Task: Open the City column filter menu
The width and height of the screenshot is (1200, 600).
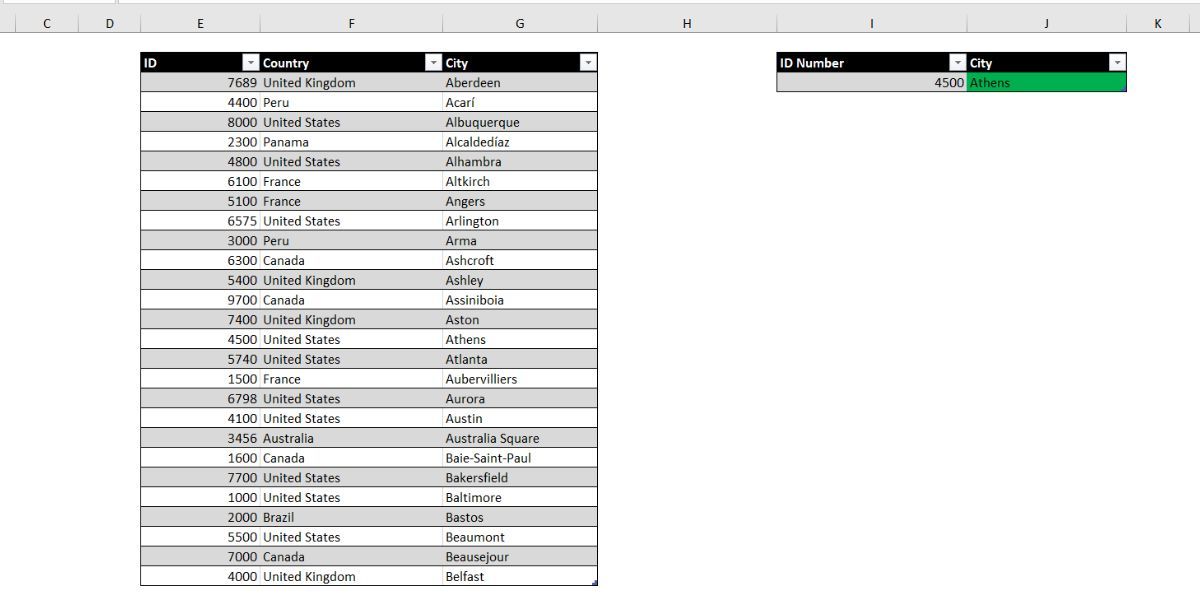Action: click(x=587, y=62)
